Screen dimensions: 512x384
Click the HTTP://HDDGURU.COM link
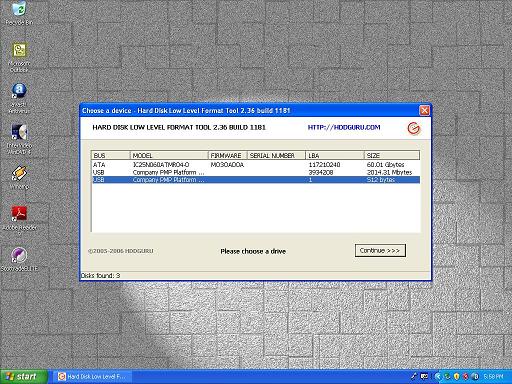point(344,127)
